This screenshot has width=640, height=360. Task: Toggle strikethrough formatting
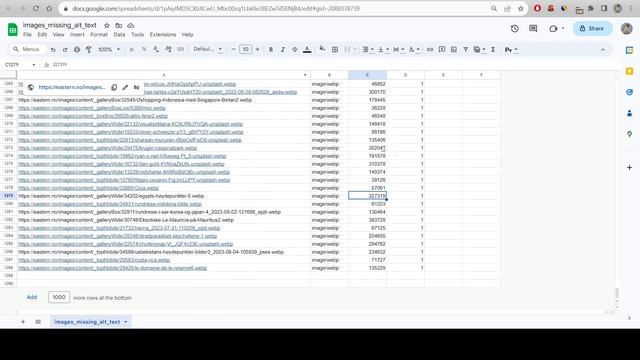(295, 49)
